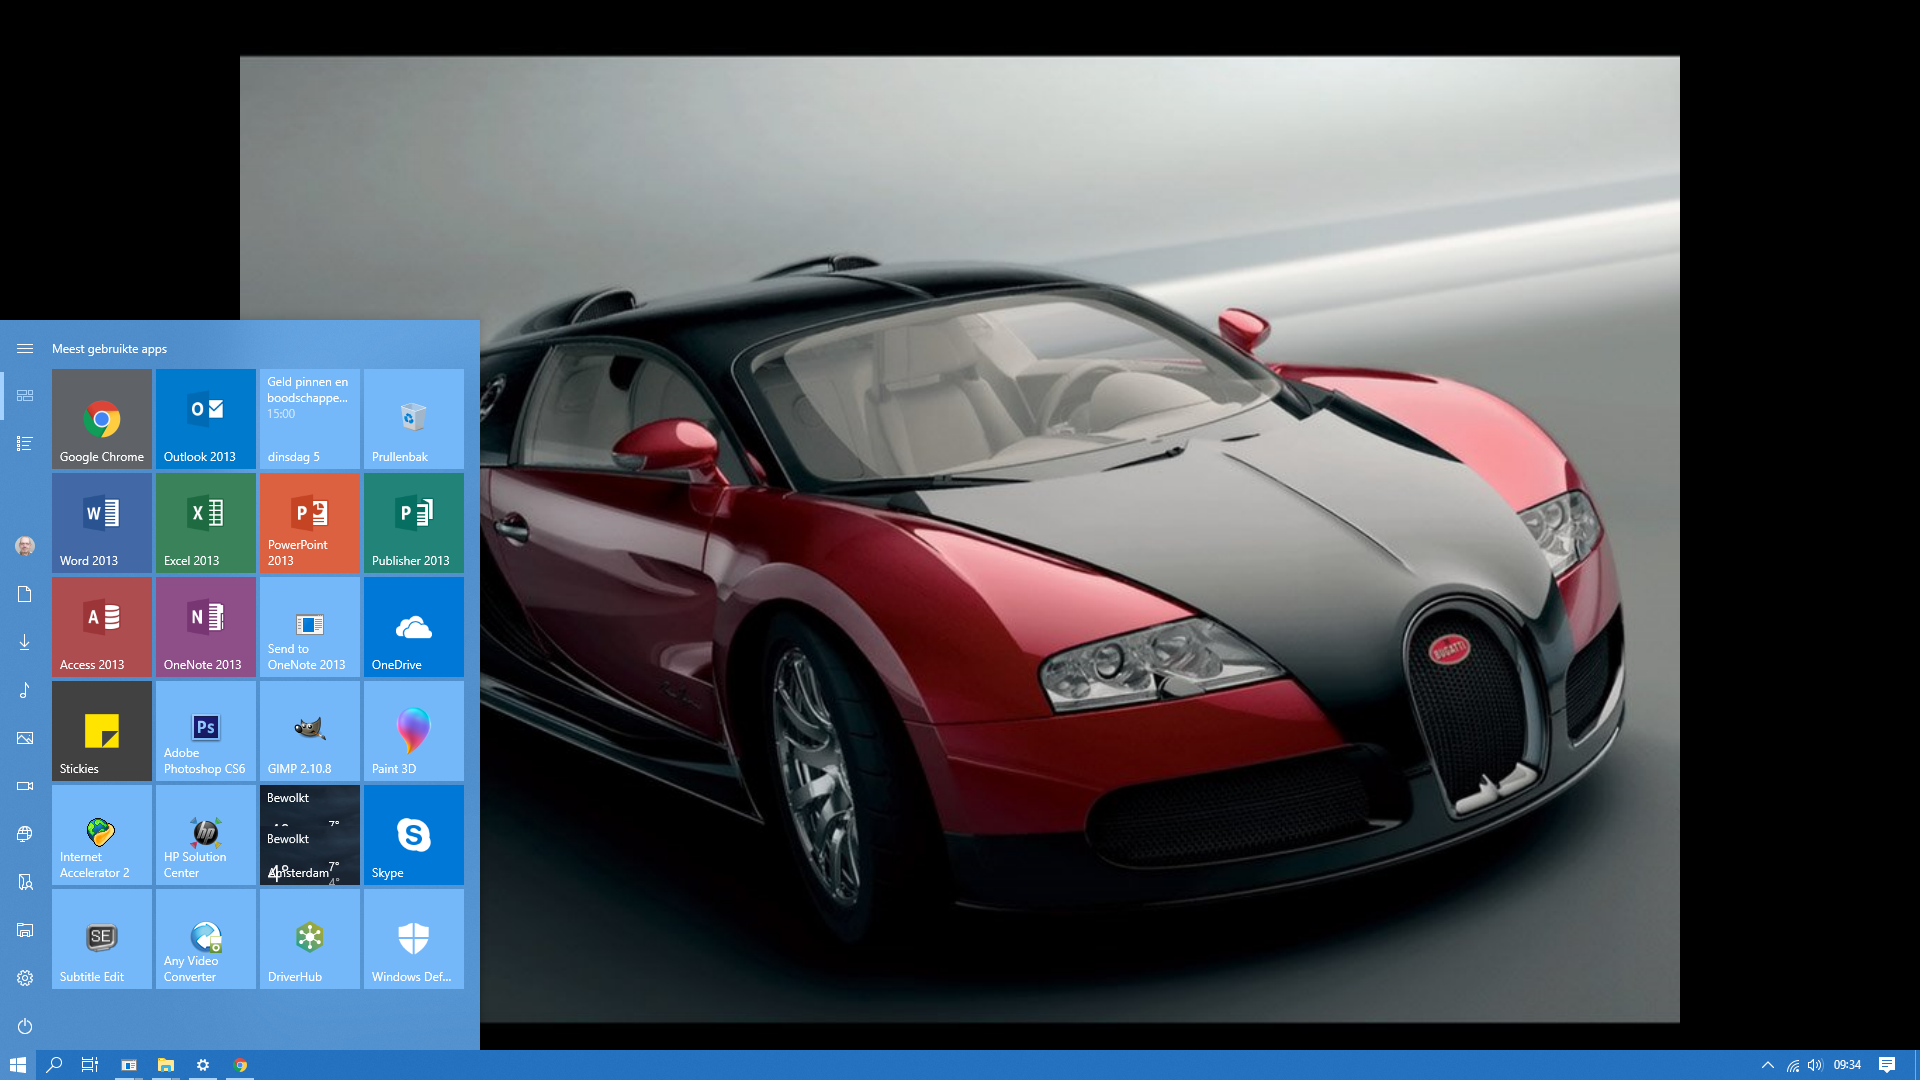
Task: Open the OneDrive tile
Action: (413, 627)
